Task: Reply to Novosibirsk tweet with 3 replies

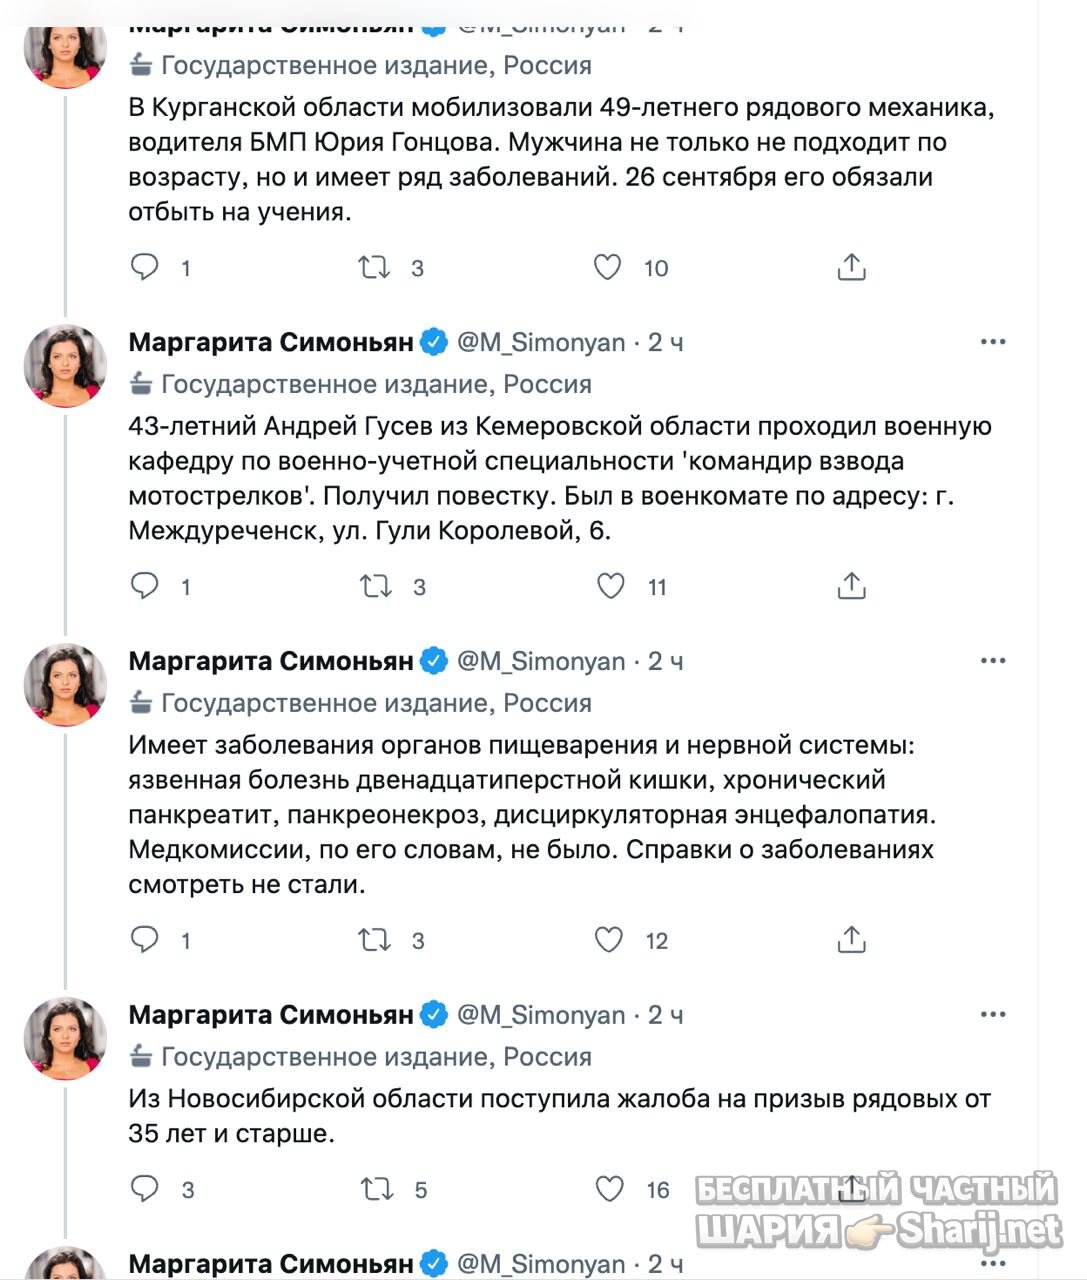Action: click(x=145, y=1189)
